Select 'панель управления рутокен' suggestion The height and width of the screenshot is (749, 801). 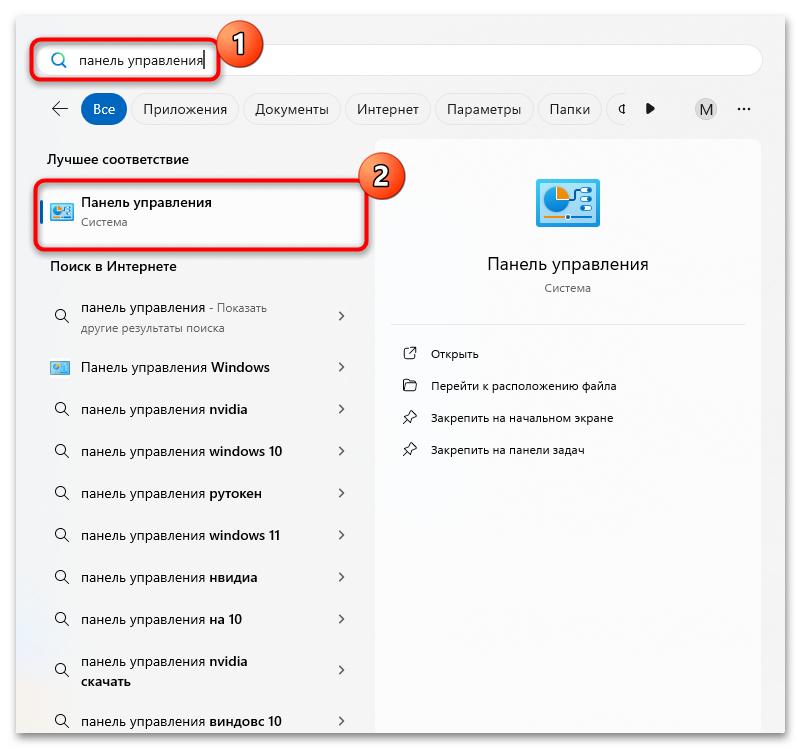tap(199, 494)
